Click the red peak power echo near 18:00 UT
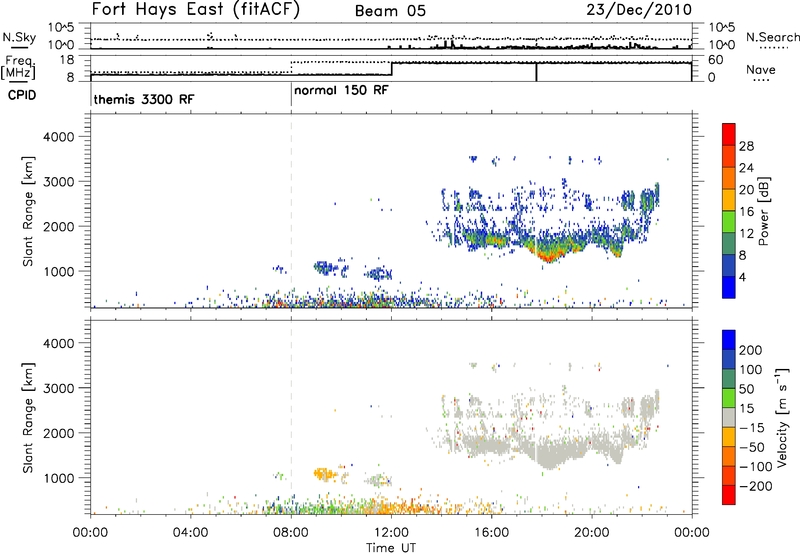800x554 pixels. [548, 257]
